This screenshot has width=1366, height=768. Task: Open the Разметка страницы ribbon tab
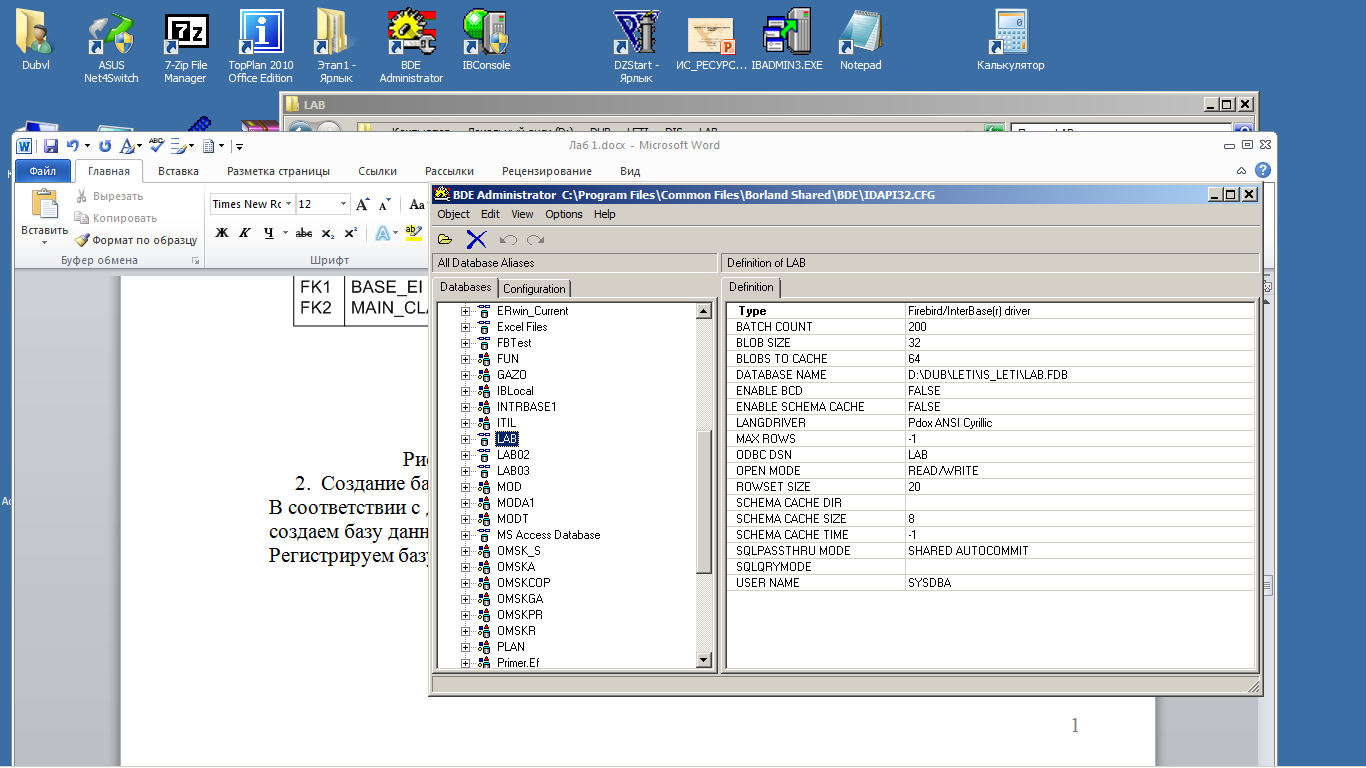(x=278, y=171)
